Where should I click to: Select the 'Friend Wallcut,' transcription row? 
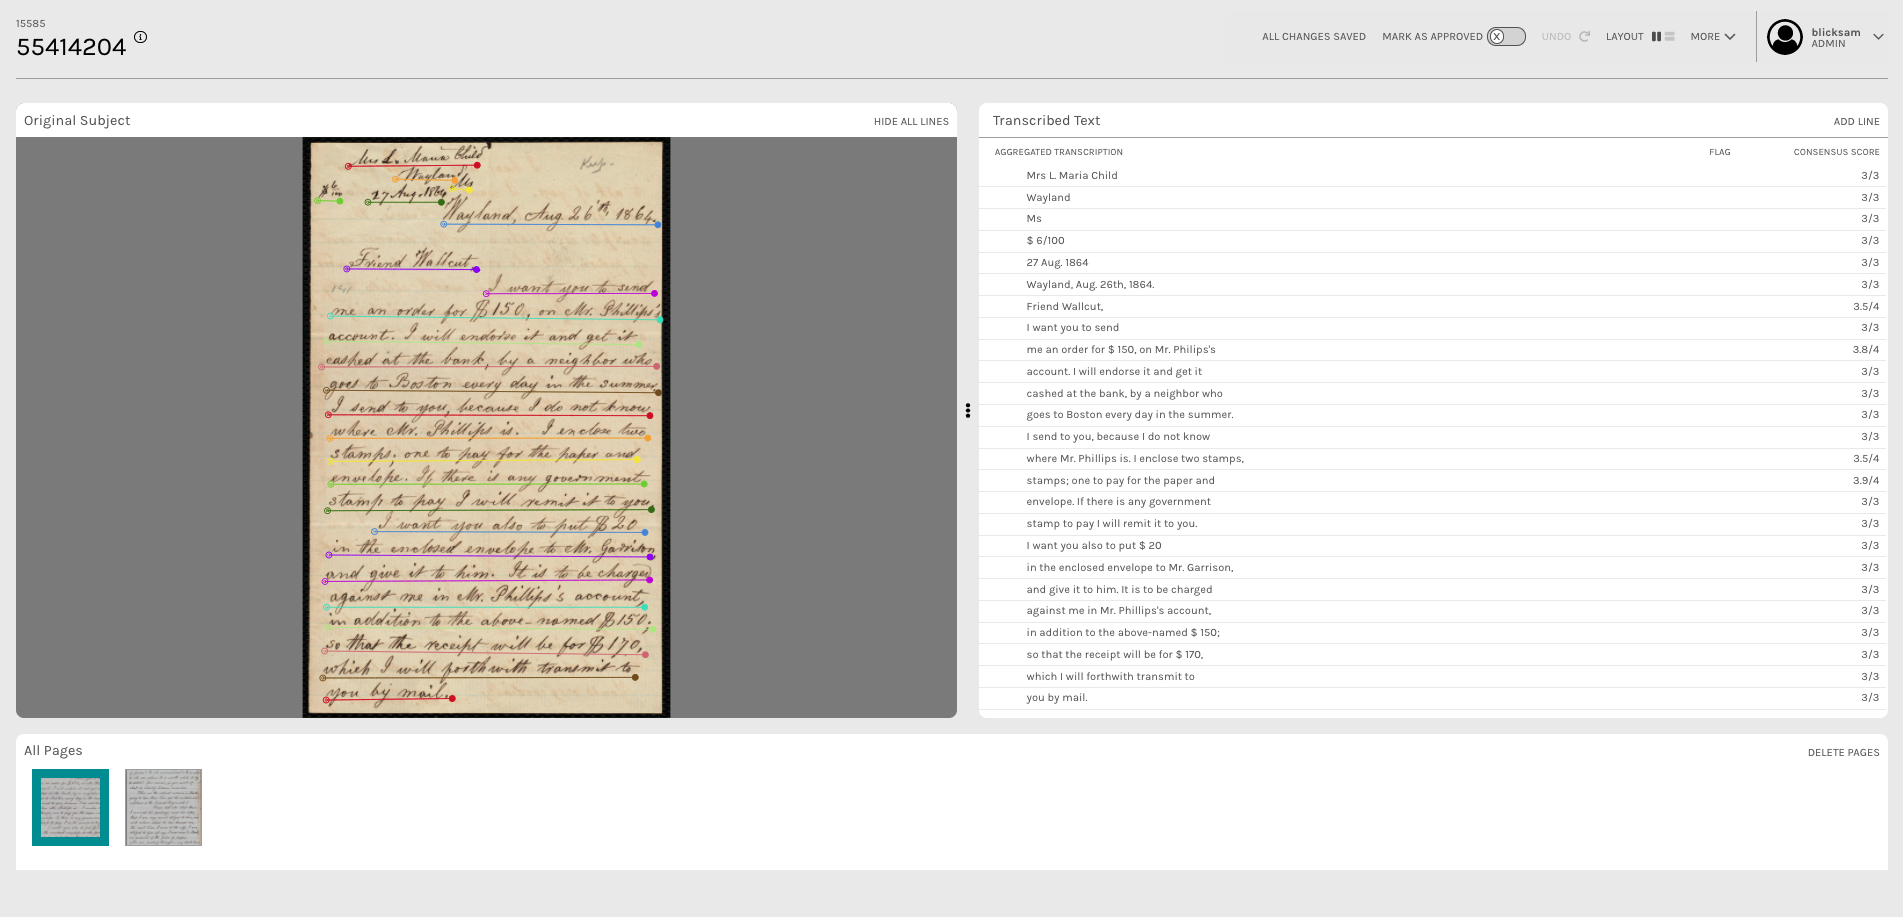click(x=1064, y=307)
